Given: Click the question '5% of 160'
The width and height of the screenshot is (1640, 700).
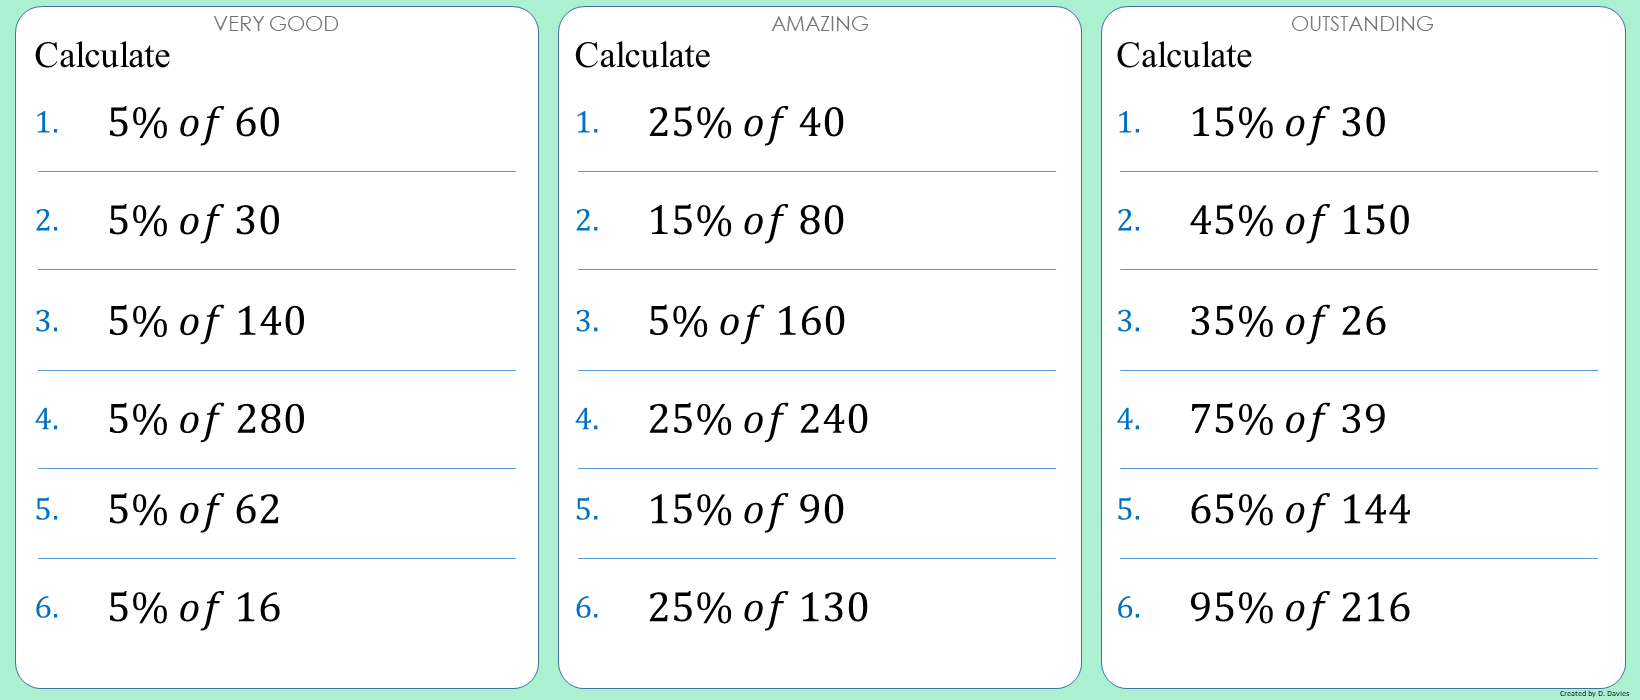Looking at the screenshot, I should tap(746, 322).
